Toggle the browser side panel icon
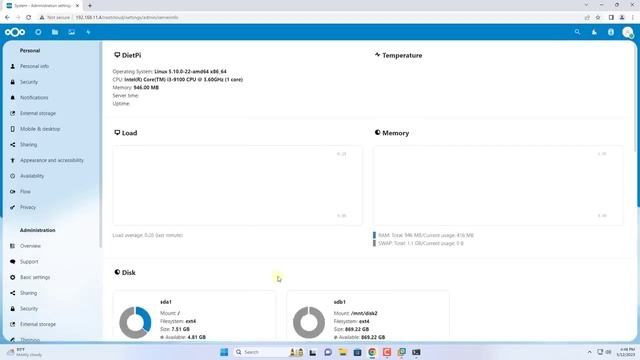640x360 pixels. (x=611, y=18)
